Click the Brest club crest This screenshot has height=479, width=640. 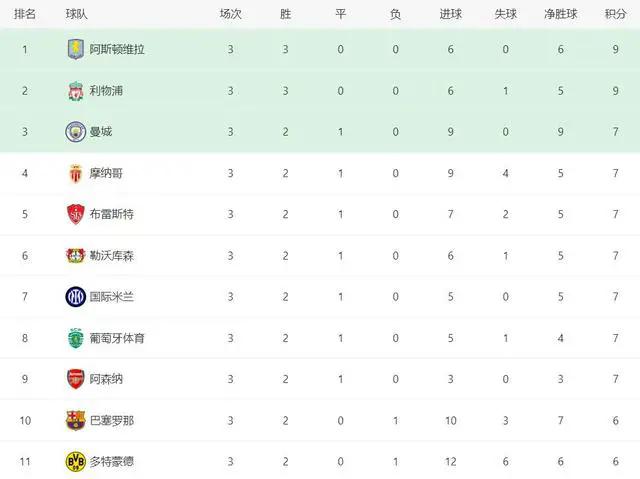coord(76,214)
